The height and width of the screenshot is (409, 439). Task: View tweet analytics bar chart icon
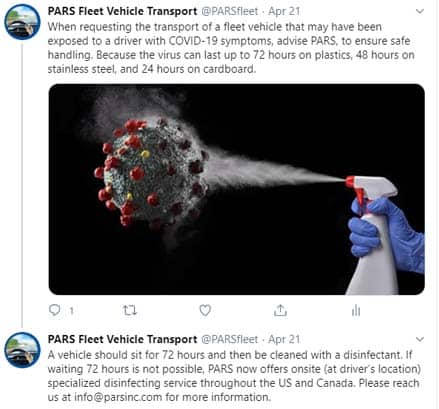pyautogui.click(x=356, y=310)
